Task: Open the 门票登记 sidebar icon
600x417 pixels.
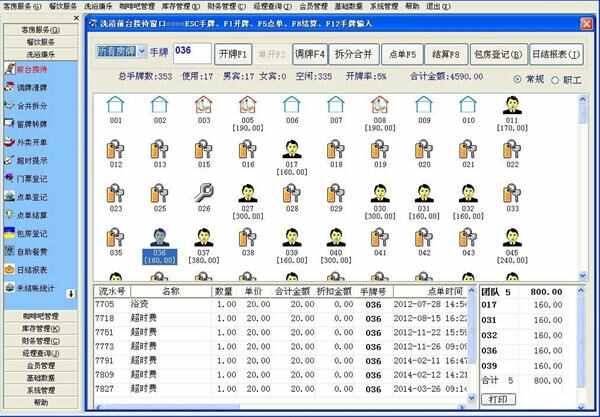Action: [x=10, y=178]
